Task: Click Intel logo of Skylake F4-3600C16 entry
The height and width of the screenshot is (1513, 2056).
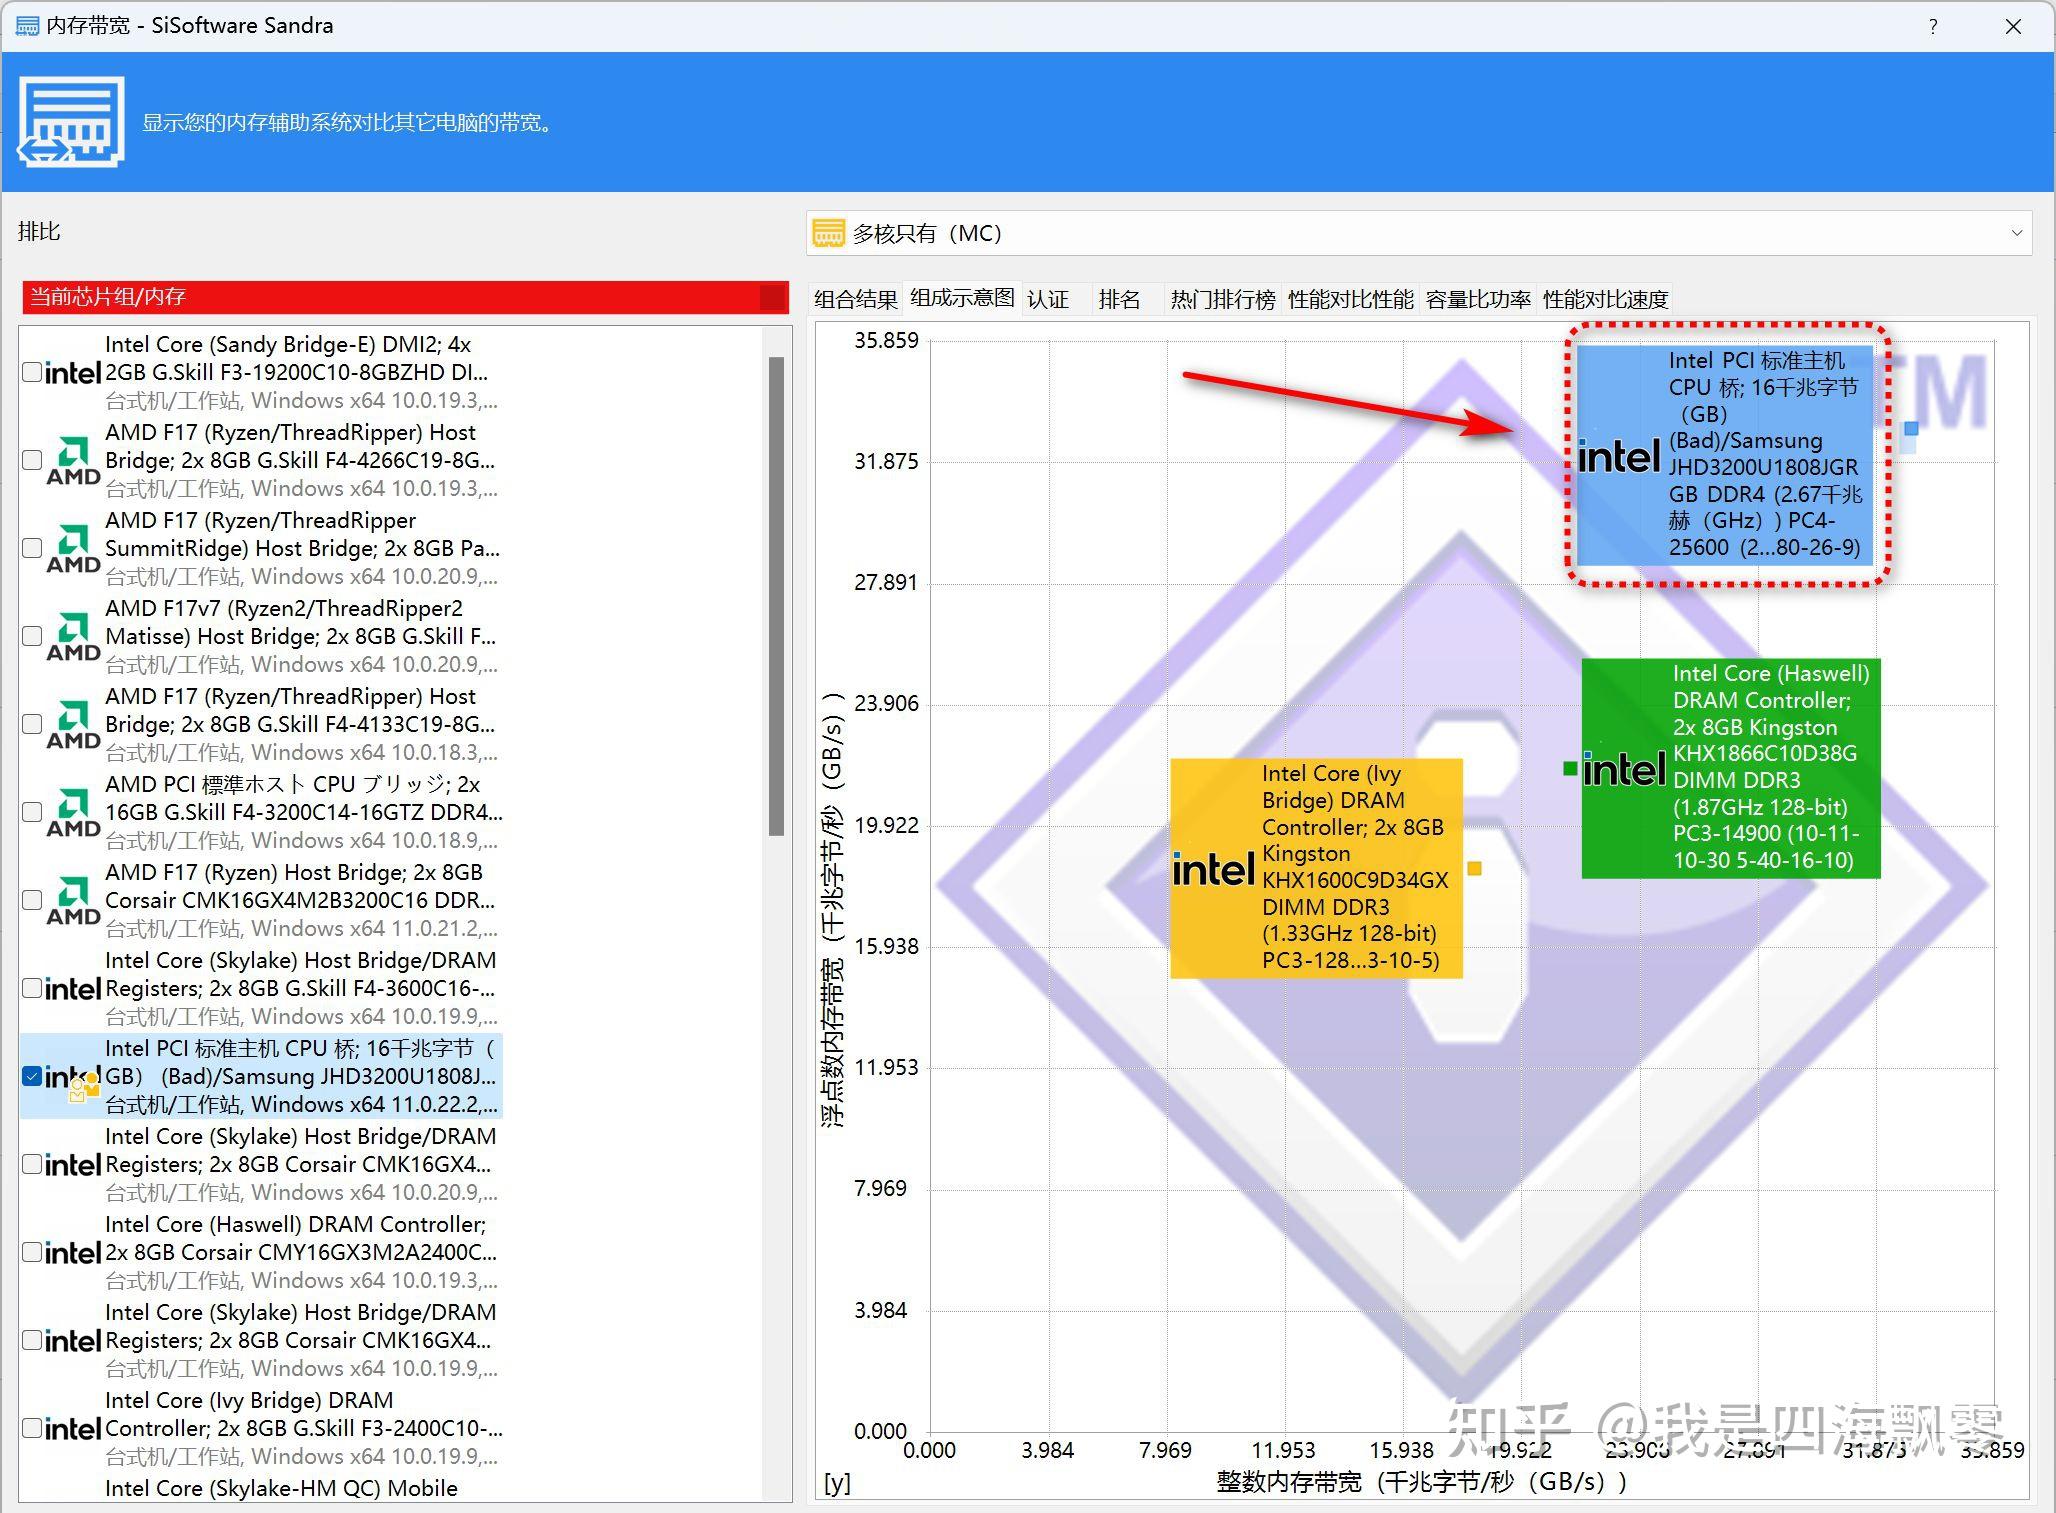Action: (x=73, y=989)
